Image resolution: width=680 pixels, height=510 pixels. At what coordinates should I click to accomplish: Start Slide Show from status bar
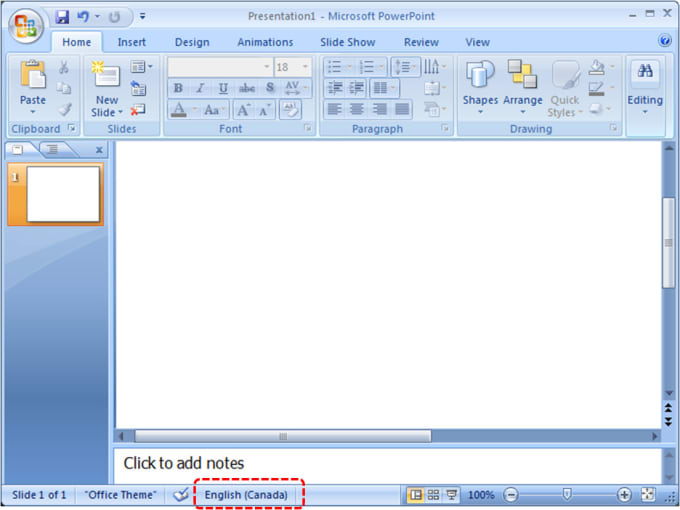[451, 494]
